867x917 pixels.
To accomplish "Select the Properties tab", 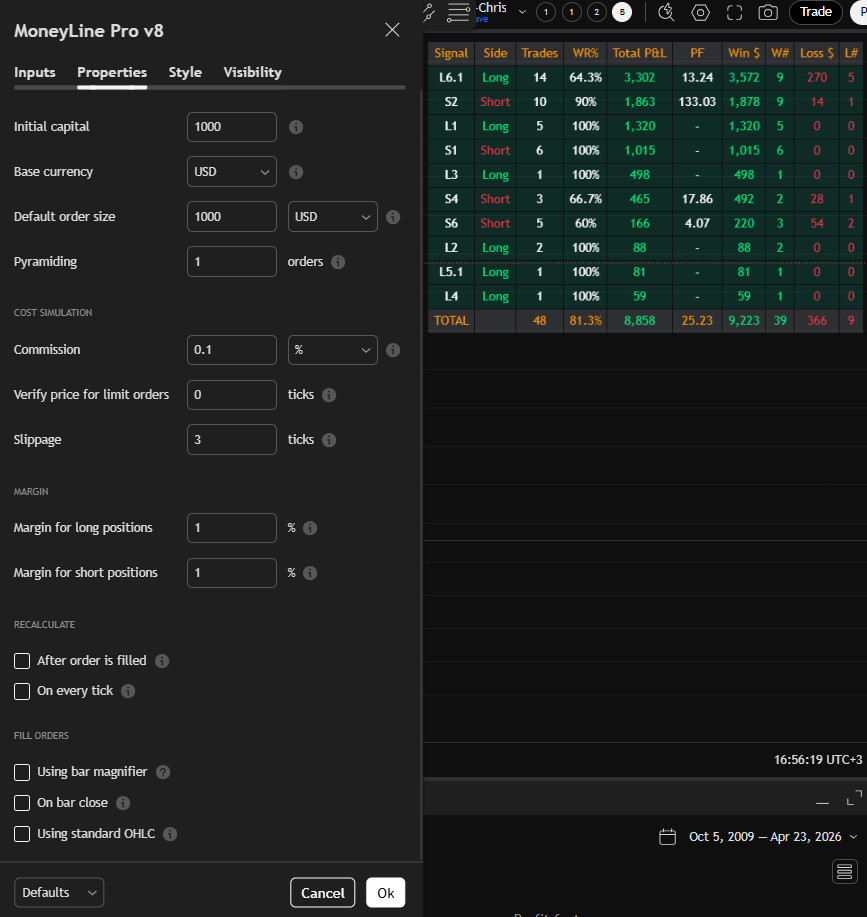I will click(112, 73).
